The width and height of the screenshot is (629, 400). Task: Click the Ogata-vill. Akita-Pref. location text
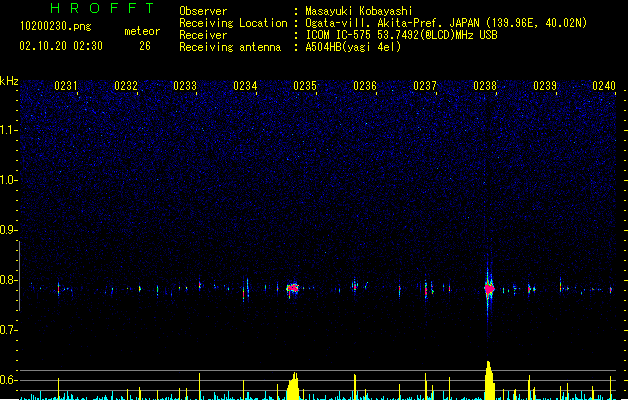pos(446,23)
